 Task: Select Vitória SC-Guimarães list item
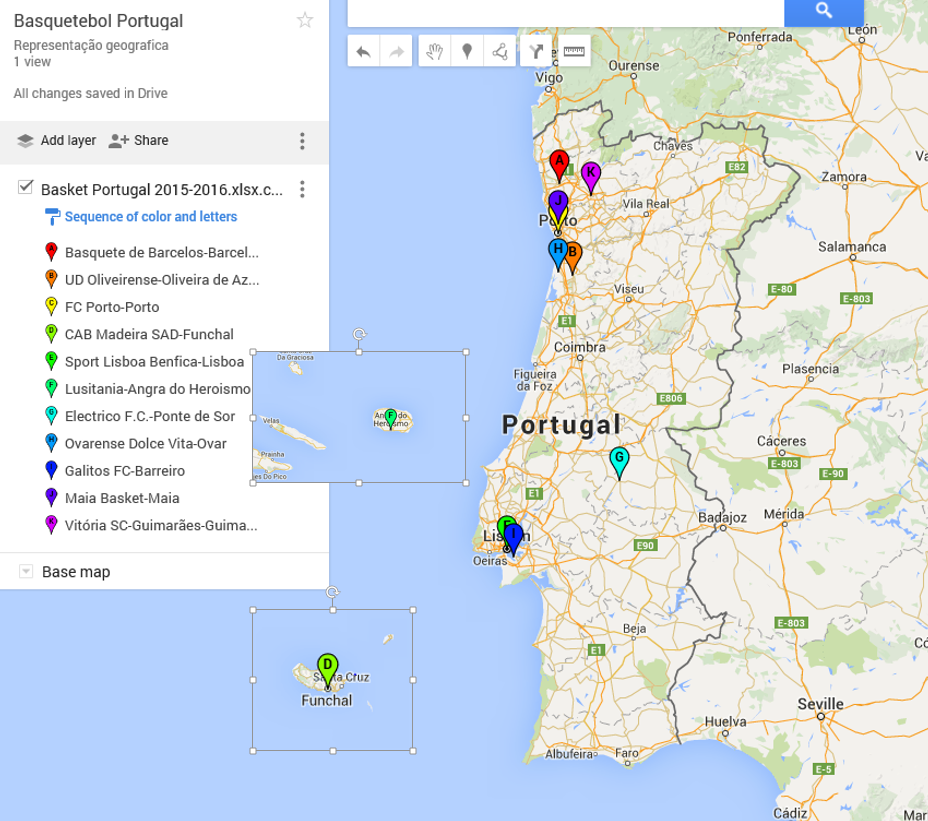161,524
